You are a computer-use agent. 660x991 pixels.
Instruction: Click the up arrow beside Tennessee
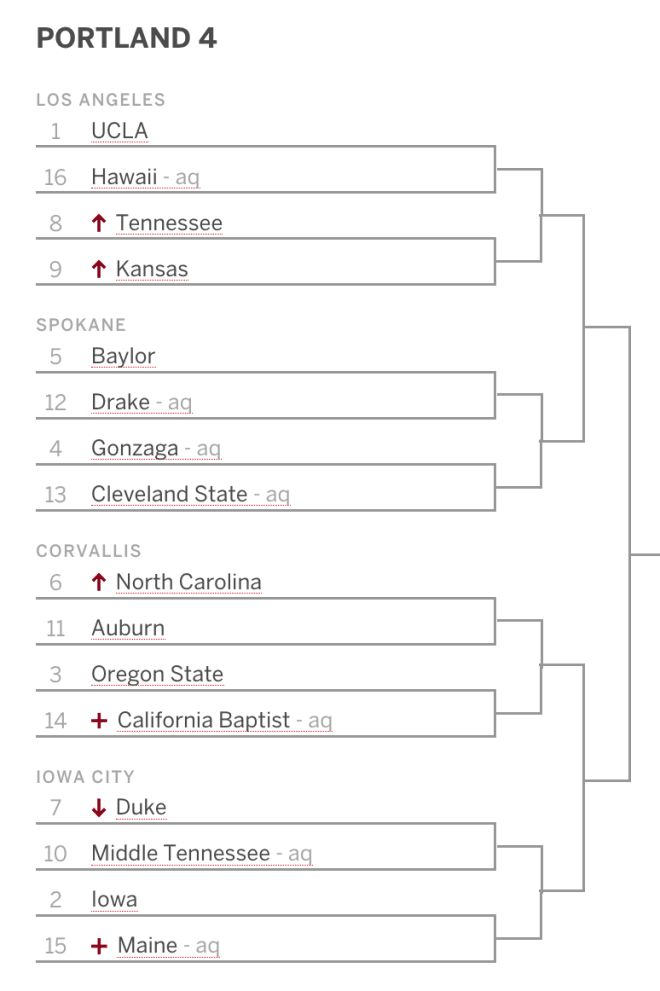click(x=98, y=223)
